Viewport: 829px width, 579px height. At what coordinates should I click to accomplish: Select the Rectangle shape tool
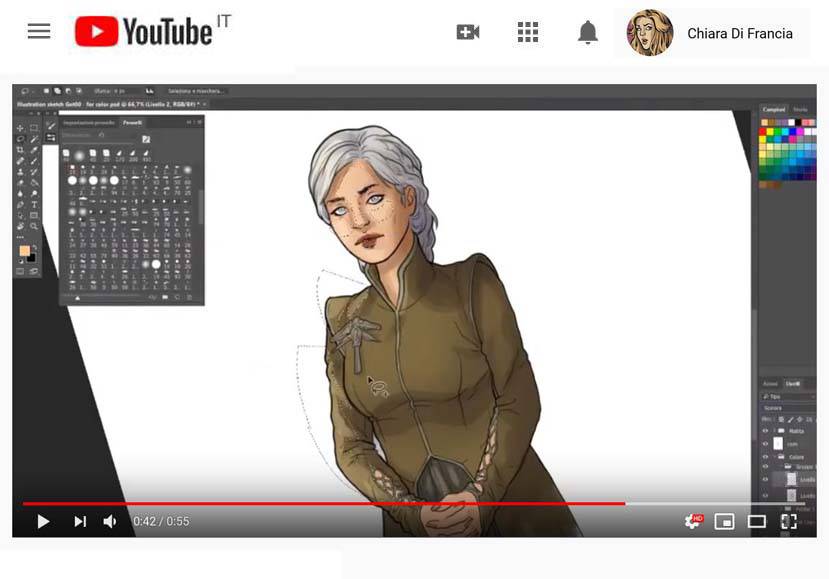[34, 215]
